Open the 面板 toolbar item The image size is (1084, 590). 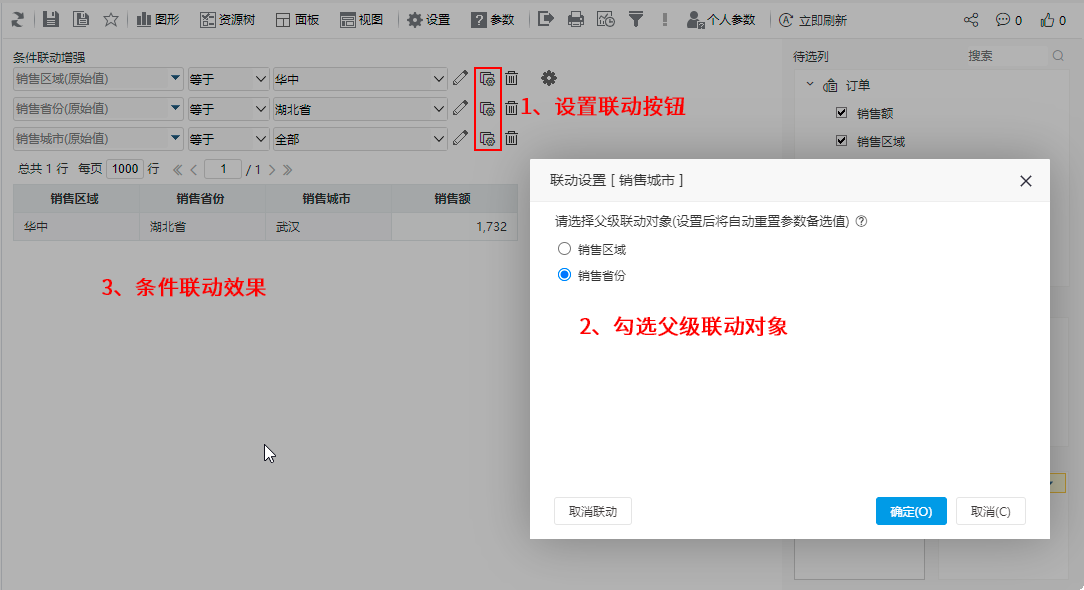(x=297, y=19)
